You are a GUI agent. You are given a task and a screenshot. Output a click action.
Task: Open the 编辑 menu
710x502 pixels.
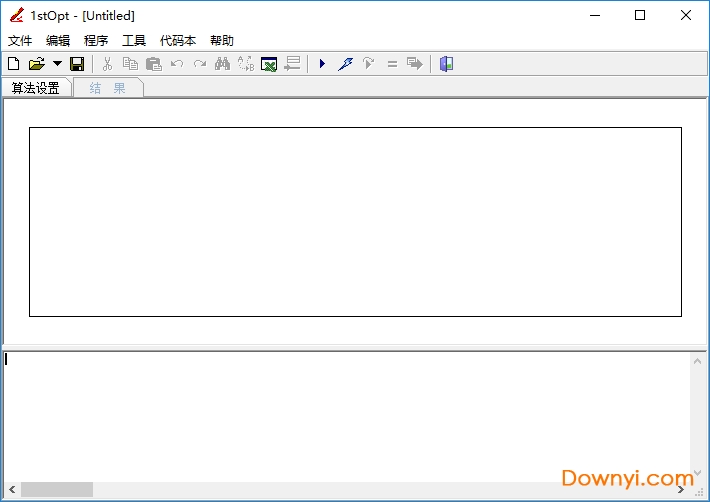[x=58, y=41]
